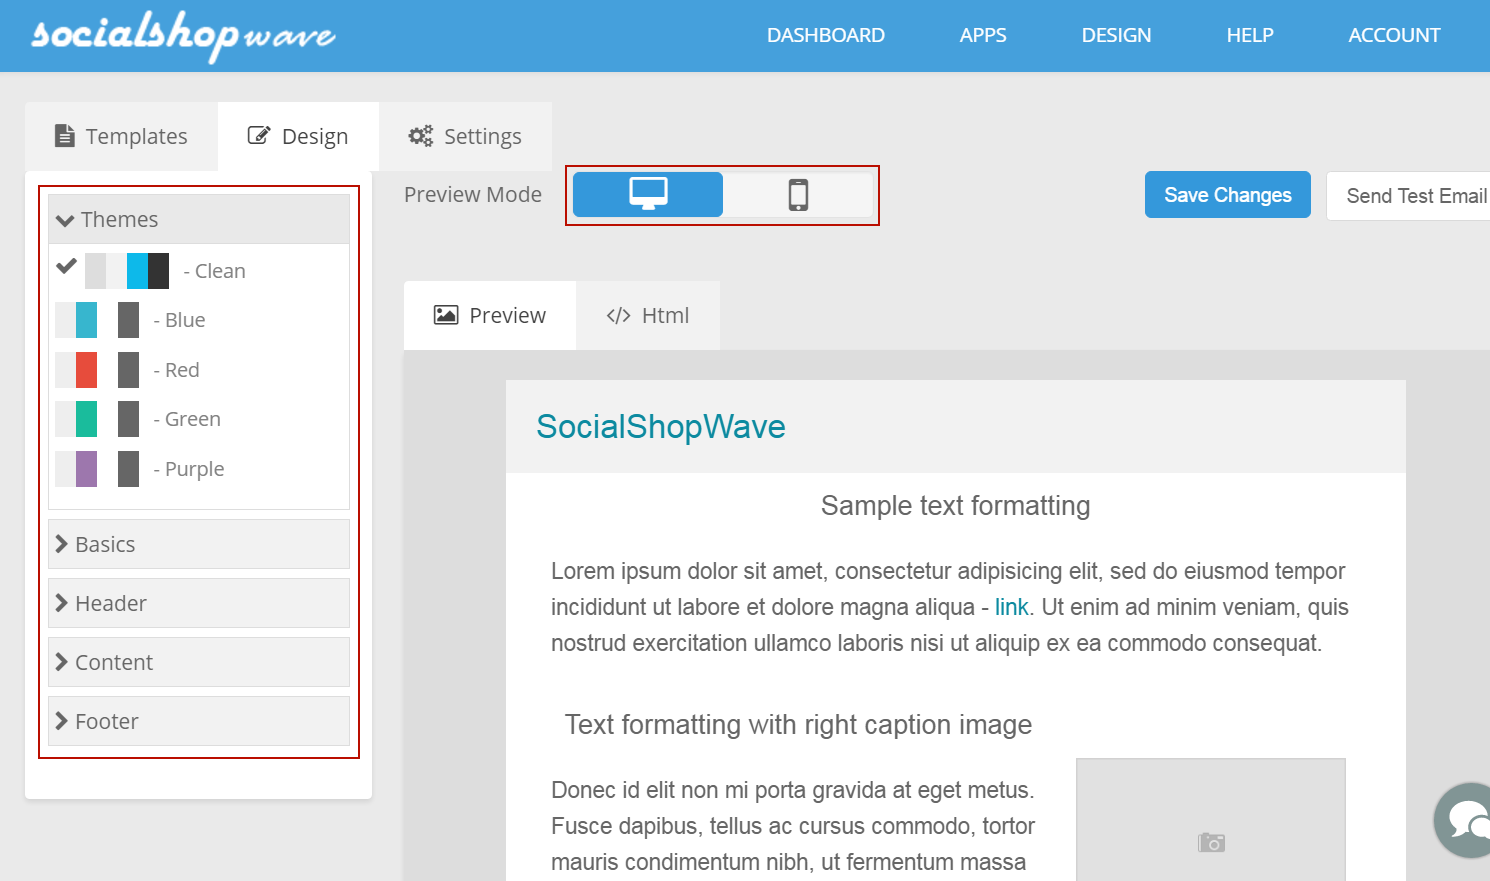Image resolution: width=1490 pixels, height=881 pixels.
Task: Collapse the Themes section
Action: [199, 219]
